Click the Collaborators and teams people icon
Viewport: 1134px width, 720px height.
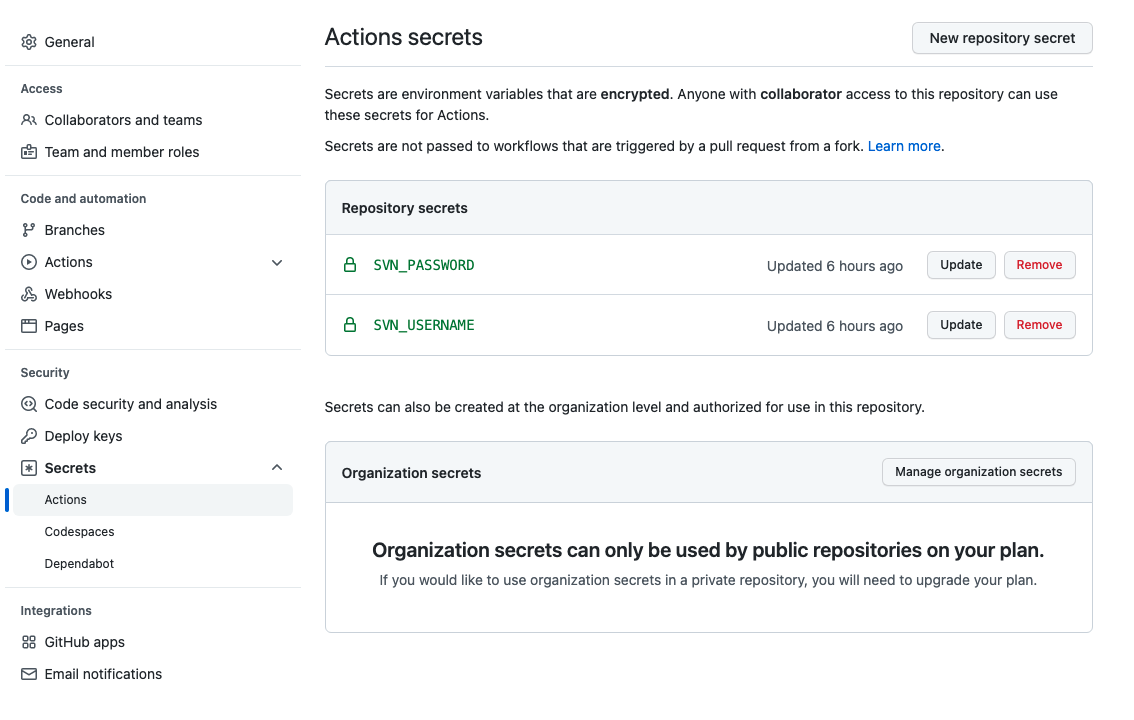(29, 120)
